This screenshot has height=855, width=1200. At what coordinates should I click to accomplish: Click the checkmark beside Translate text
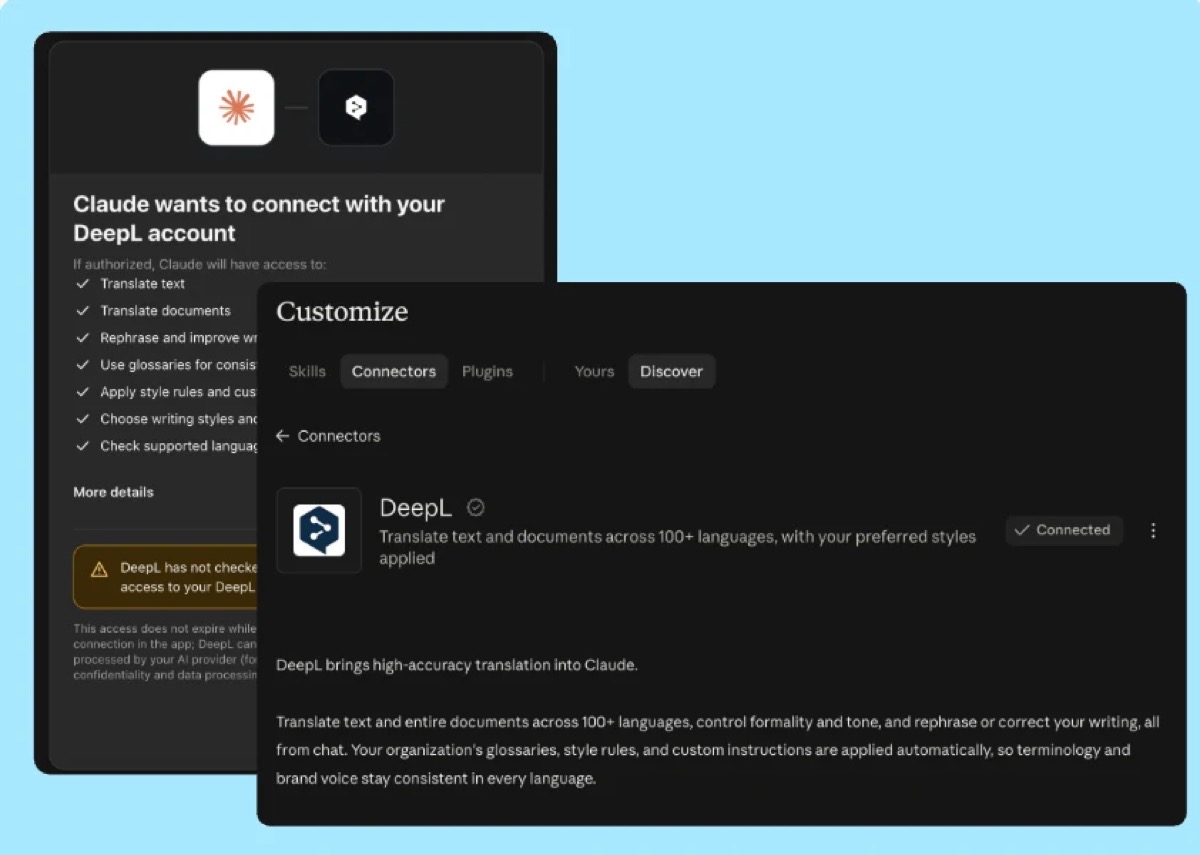[x=82, y=284]
